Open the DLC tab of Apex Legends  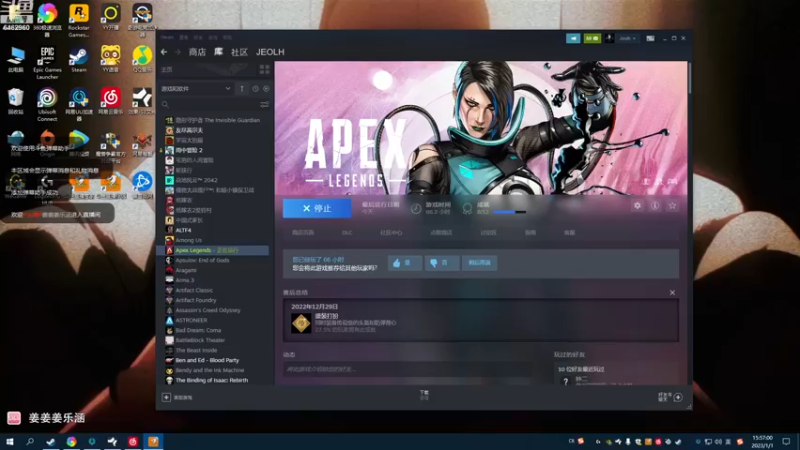pos(347,233)
